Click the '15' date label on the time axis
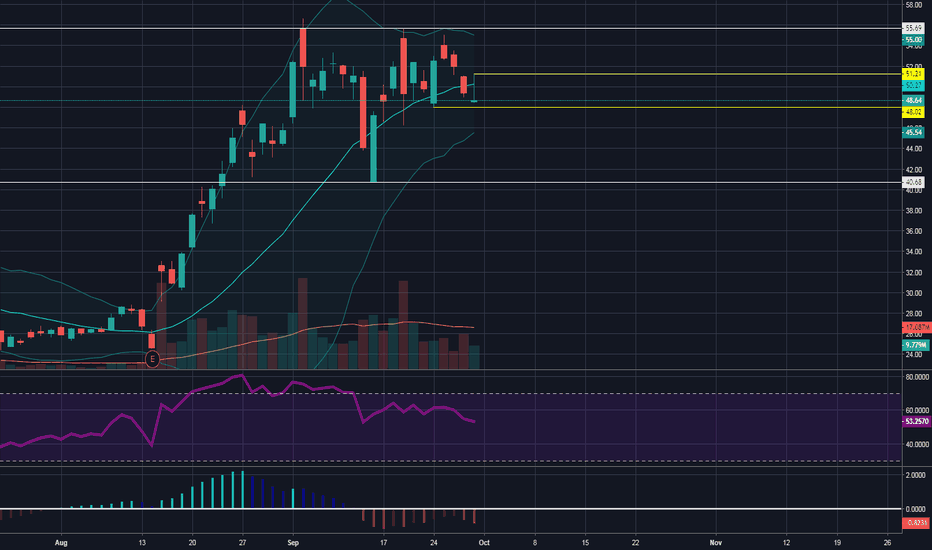The width and height of the screenshot is (932, 550). point(585,542)
